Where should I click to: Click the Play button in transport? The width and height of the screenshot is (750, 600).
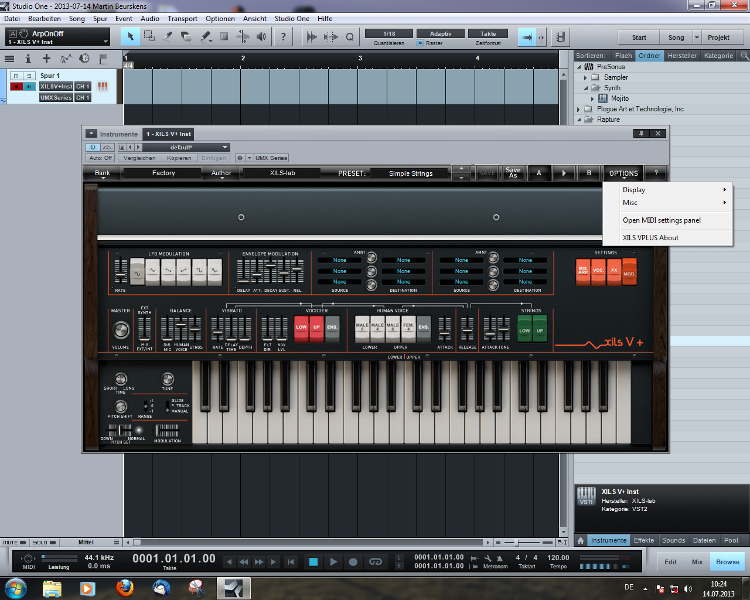point(333,562)
